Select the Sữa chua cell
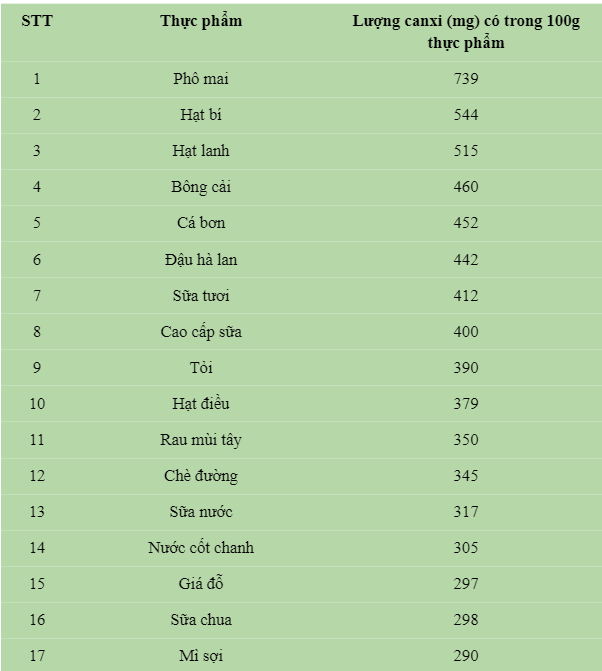The width and height of the screenshot is (602, 671). click(x=201, y=620)
